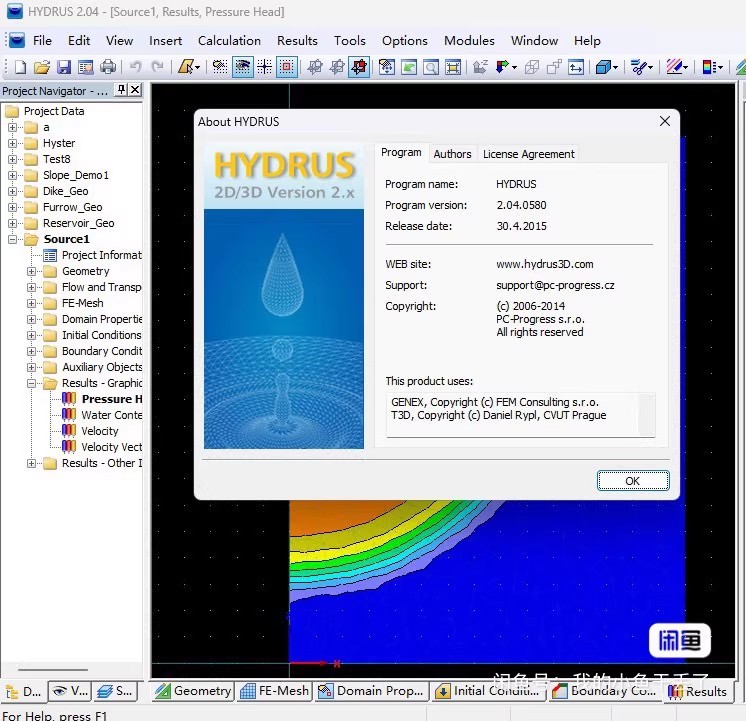Click the coordinate axes arrows icon
This screenshot has width=746, height=721.
pos(502,67)
